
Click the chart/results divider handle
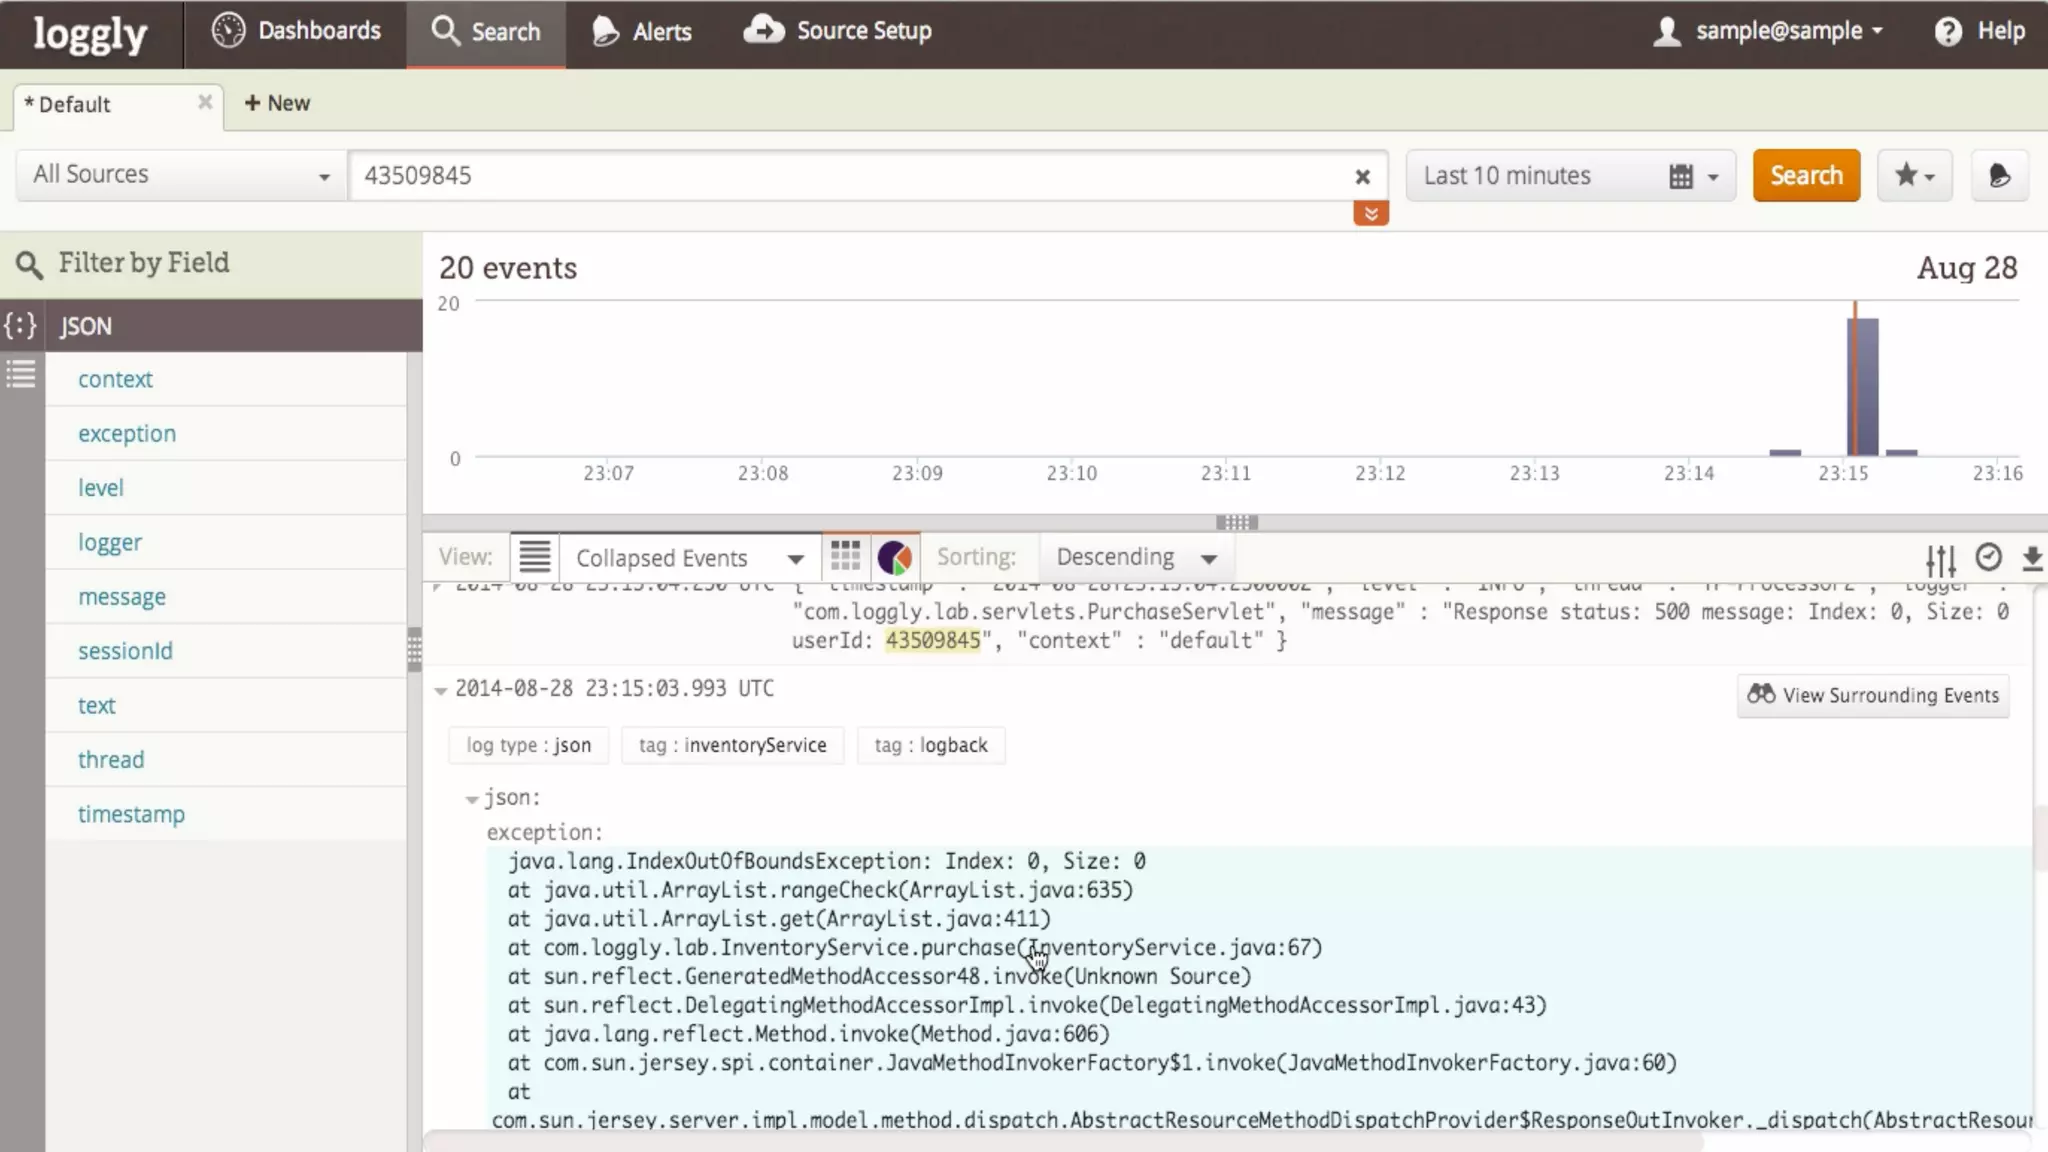1236,522
